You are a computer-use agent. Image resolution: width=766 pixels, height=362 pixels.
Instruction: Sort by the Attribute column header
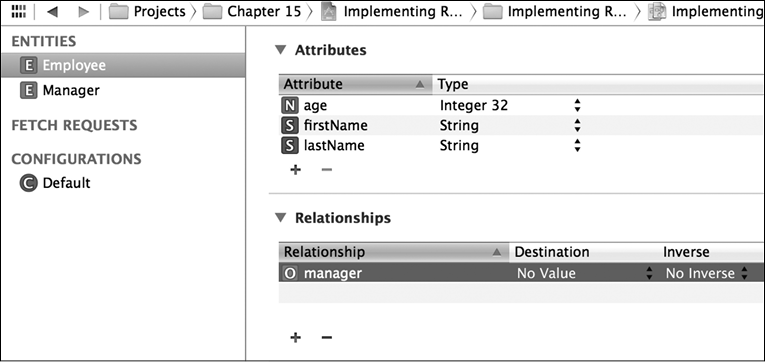click(x=355, y=85)
